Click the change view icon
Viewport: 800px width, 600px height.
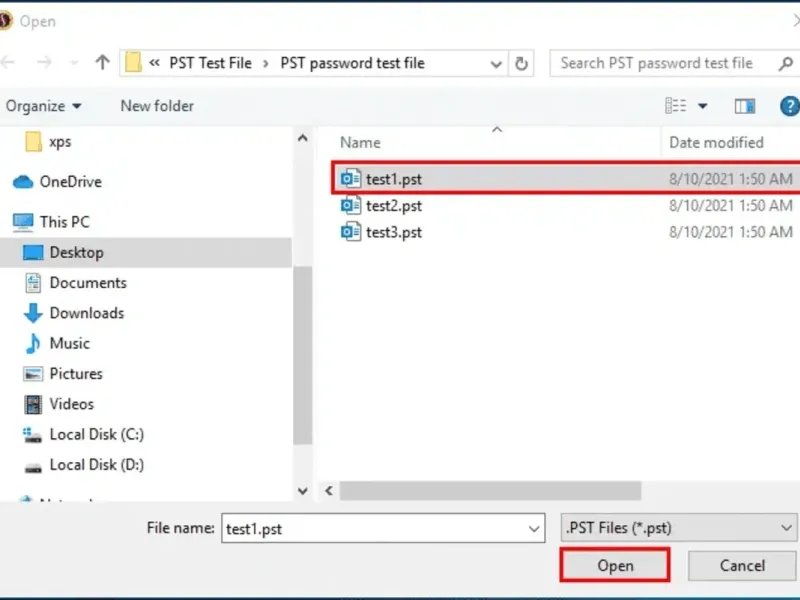(x=677, y=106)
